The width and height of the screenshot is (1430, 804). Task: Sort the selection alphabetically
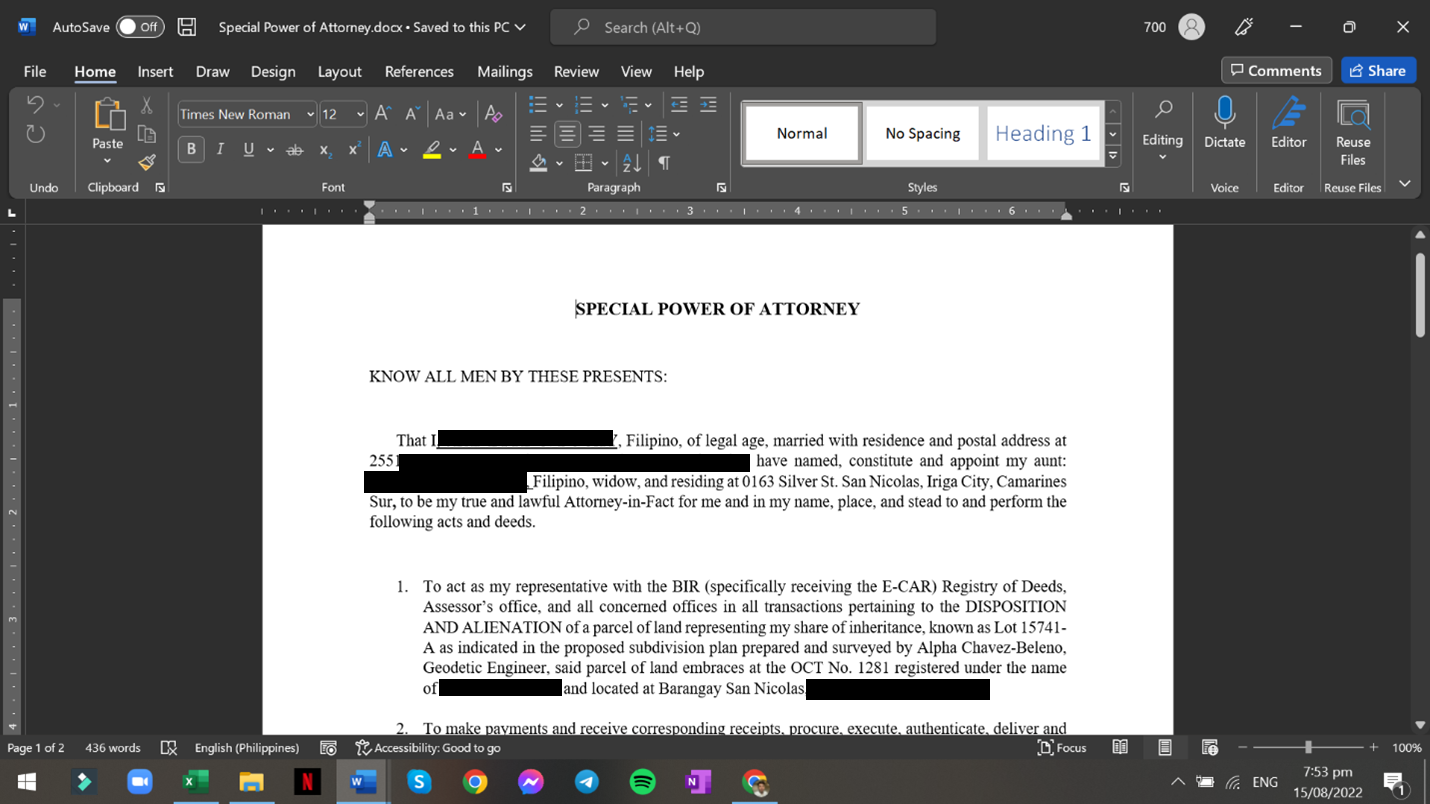pos(631,162)
